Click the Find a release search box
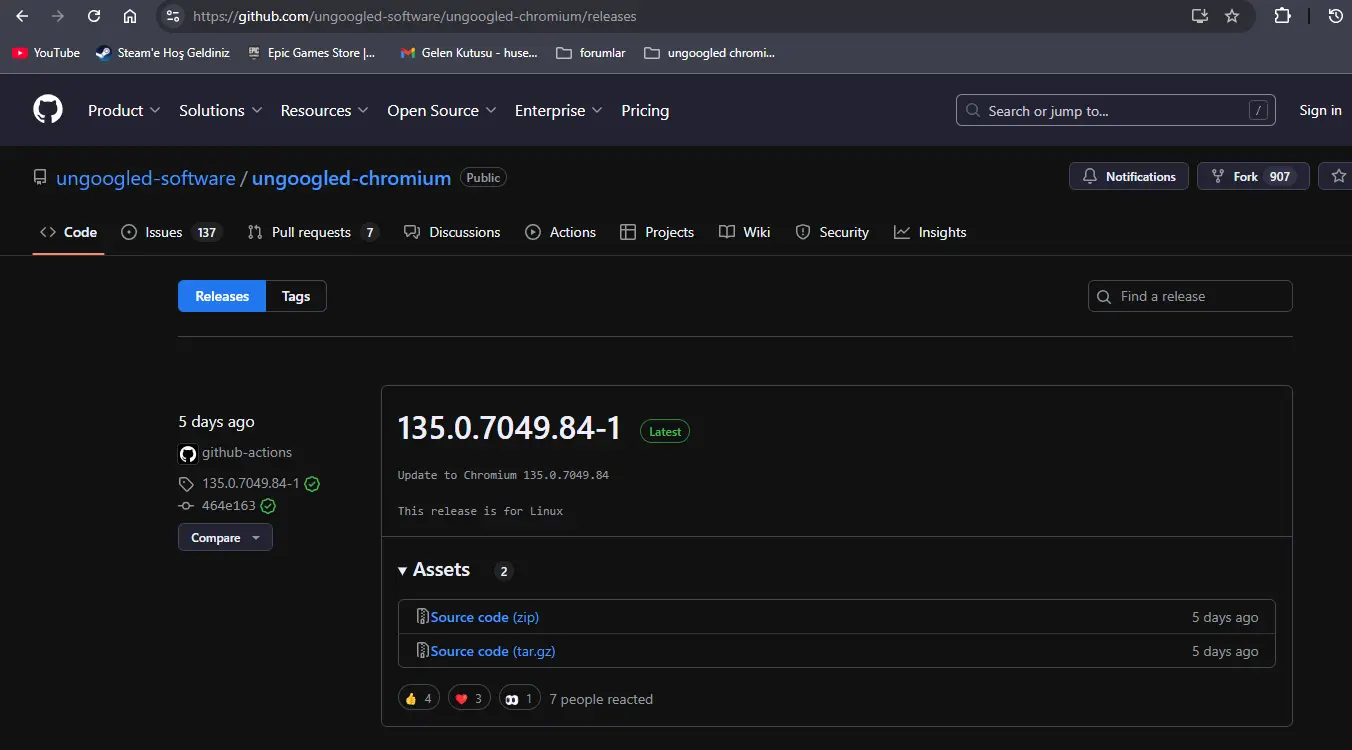Image resolution: width=1352 pixels, height=750 pixels. pyautogui.click(x=1190, y=296)
